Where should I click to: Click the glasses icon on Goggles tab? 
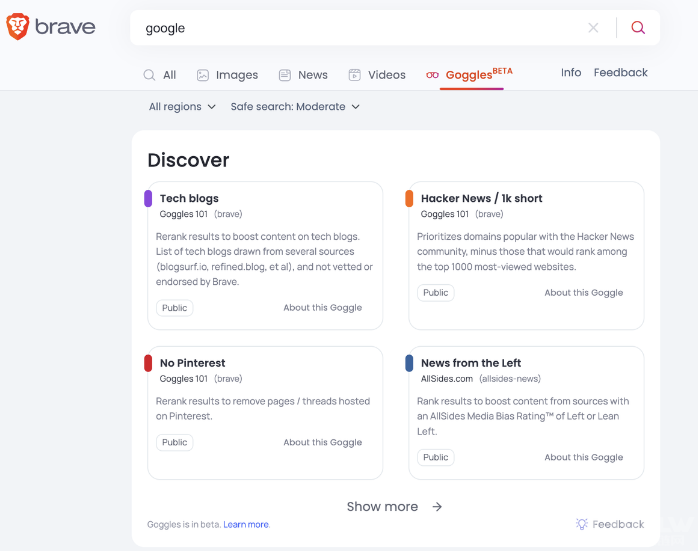point(432,75)
